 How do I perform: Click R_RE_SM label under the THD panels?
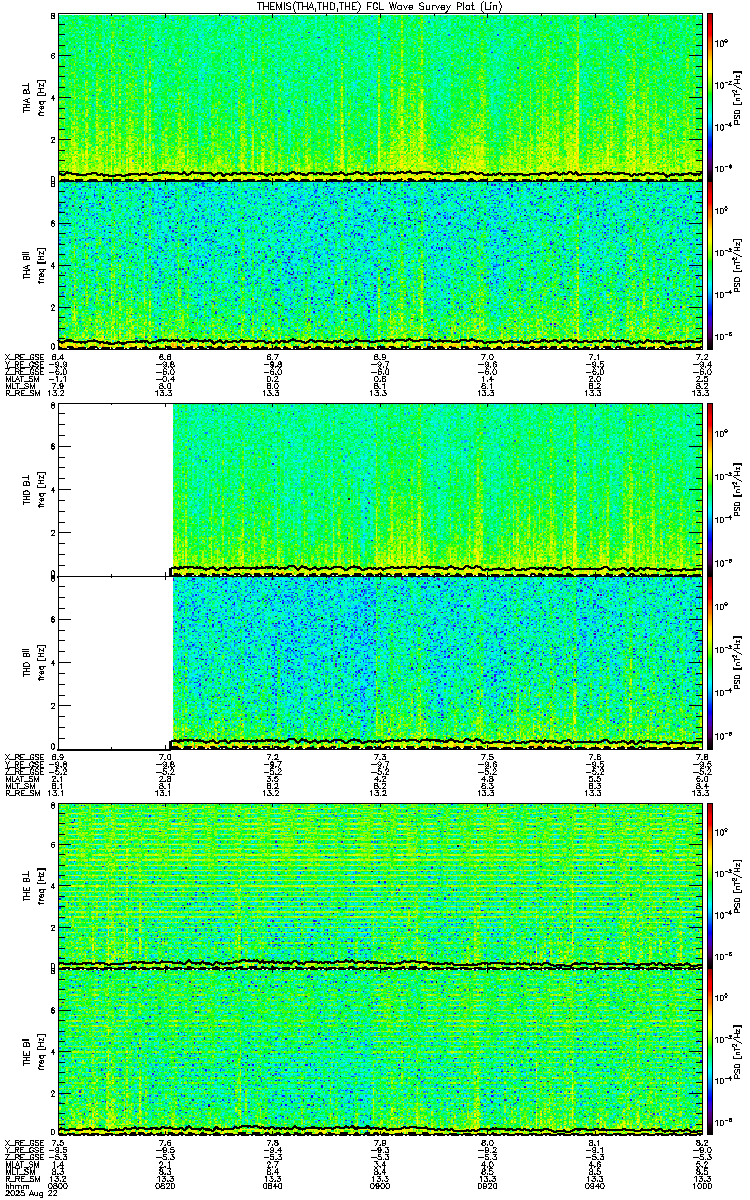(22, 792)
